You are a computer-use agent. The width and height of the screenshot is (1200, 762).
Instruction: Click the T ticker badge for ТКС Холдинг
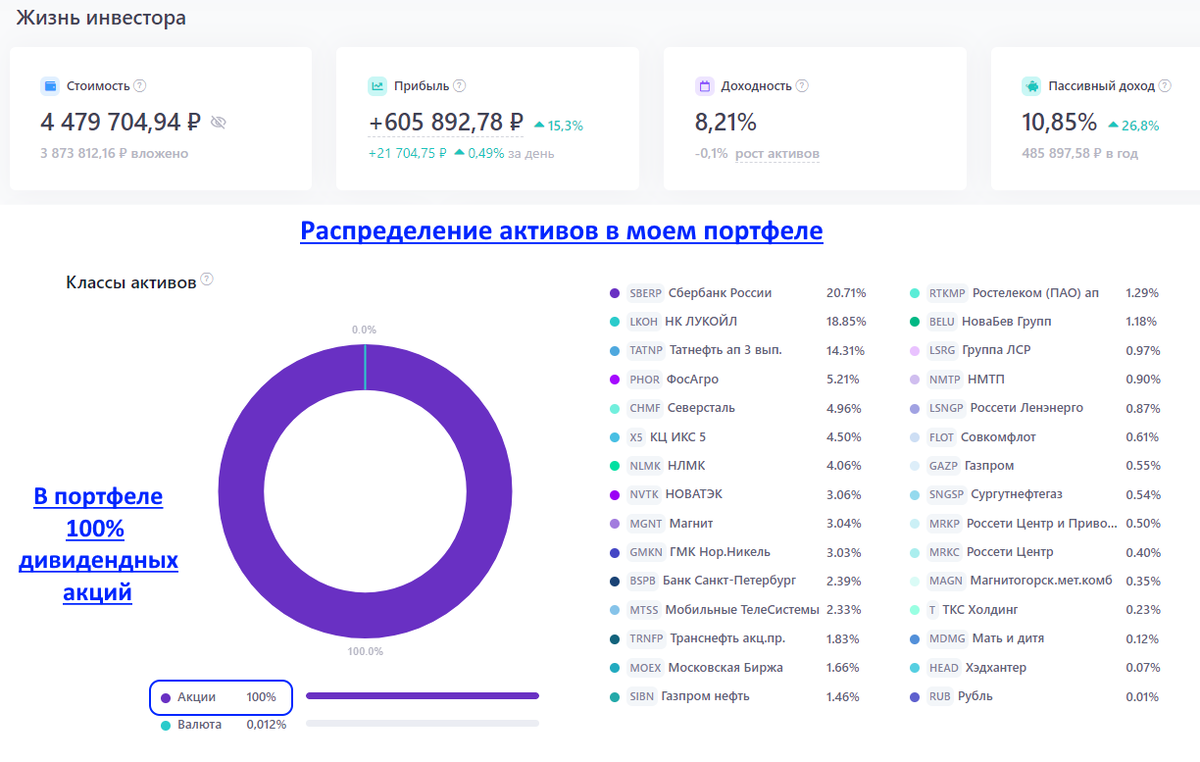(x=933, y=610)
